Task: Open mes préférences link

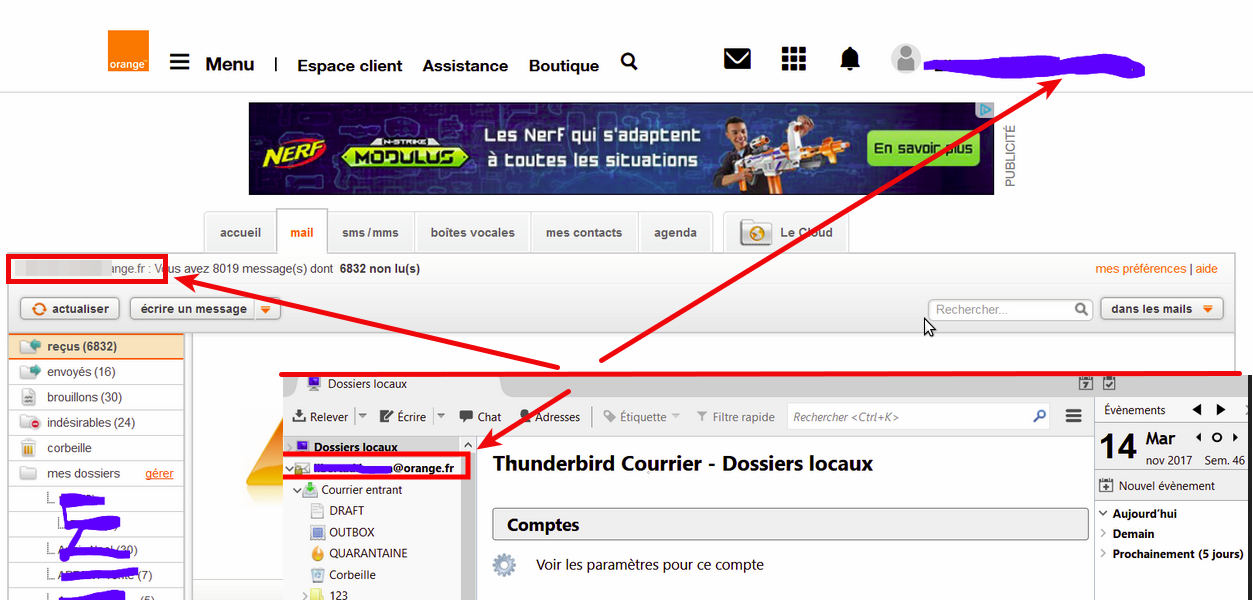Action: (1141, 269)
